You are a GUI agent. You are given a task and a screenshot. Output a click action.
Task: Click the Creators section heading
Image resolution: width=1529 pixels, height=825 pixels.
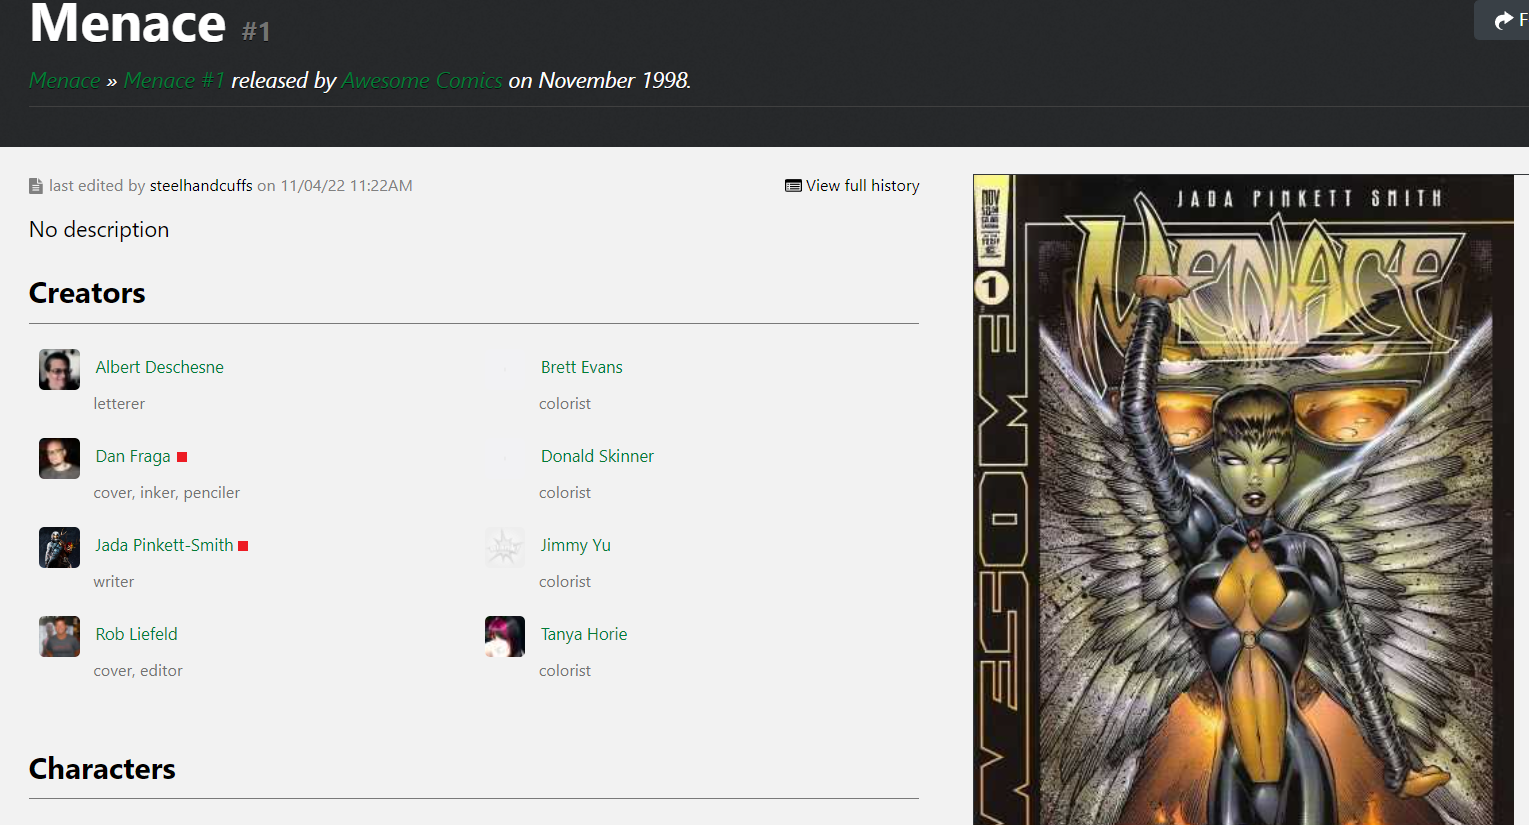87,293
